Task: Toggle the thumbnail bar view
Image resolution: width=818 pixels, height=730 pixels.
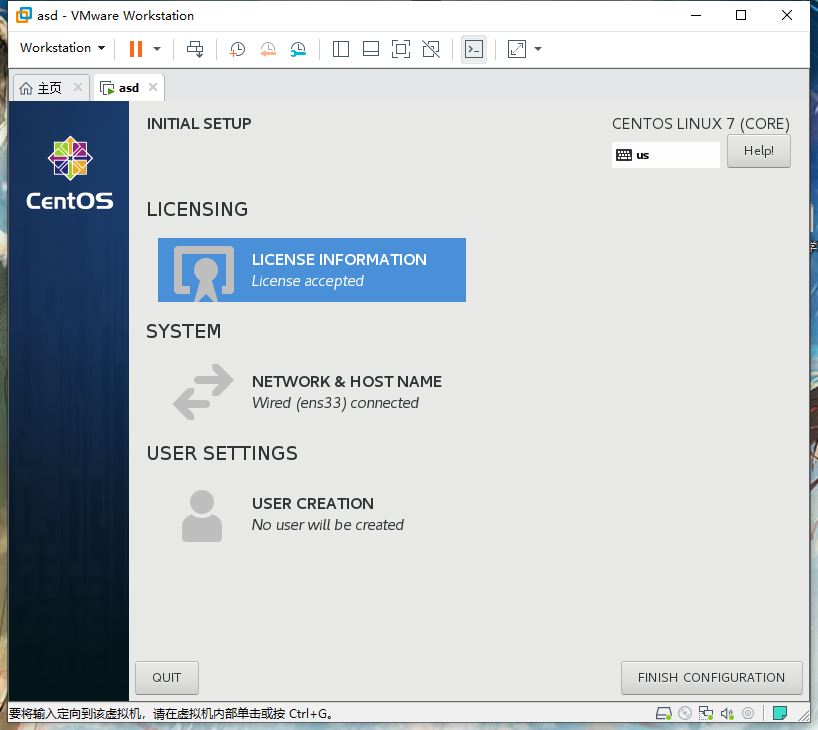Action: click(371, 49)
